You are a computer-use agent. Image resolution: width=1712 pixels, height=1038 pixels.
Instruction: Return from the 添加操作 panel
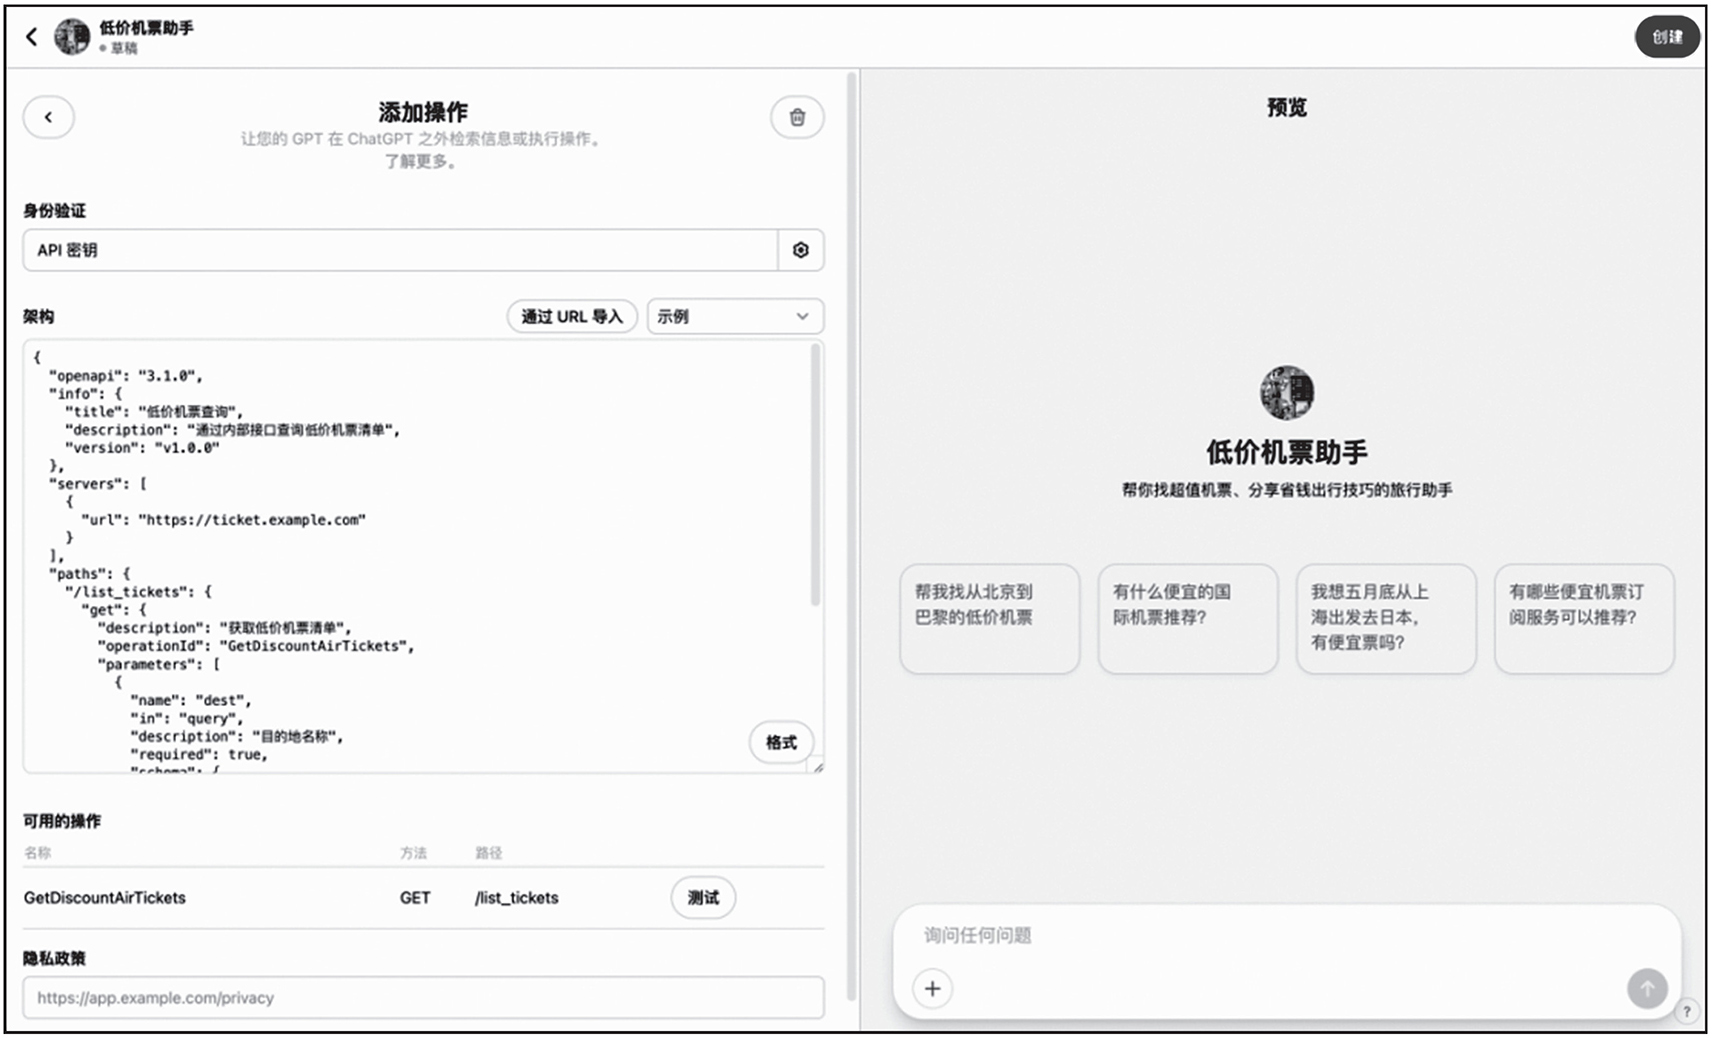pos(48,117)
